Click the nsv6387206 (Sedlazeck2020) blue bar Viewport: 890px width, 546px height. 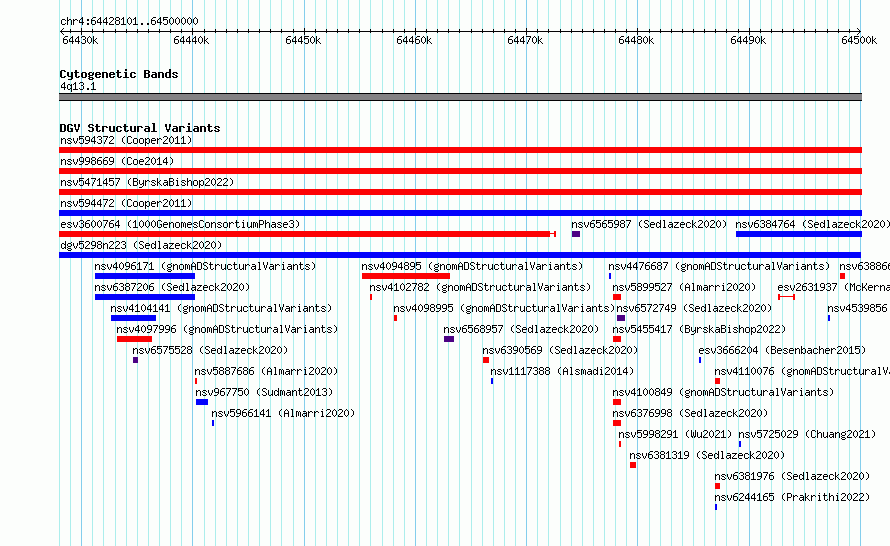145,297
